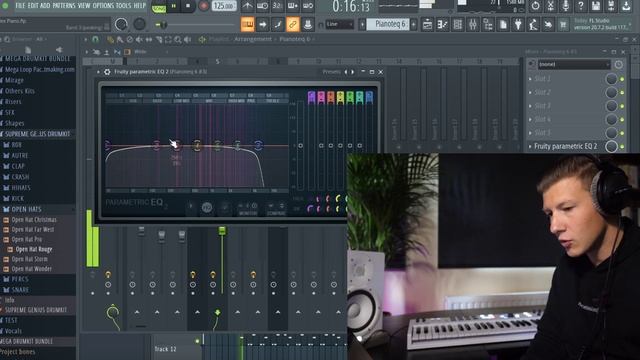
Task: Select the Pianoteq 6 pattern selector
Action: coord(387,24)
